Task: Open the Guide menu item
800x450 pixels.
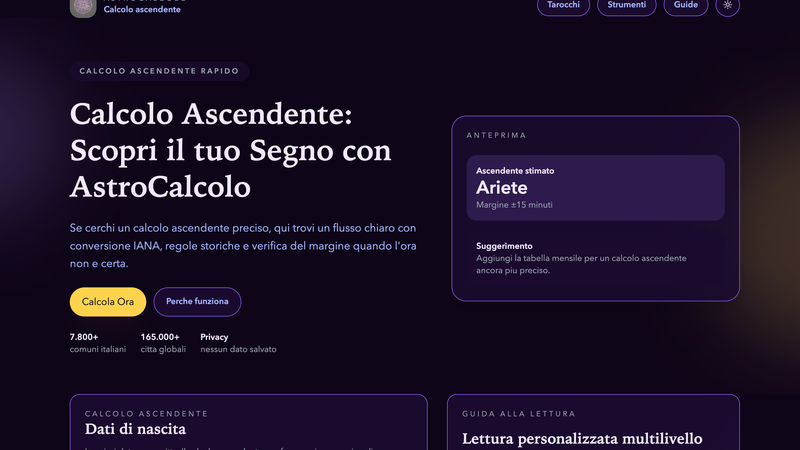Action: click(x=686, y=6)
